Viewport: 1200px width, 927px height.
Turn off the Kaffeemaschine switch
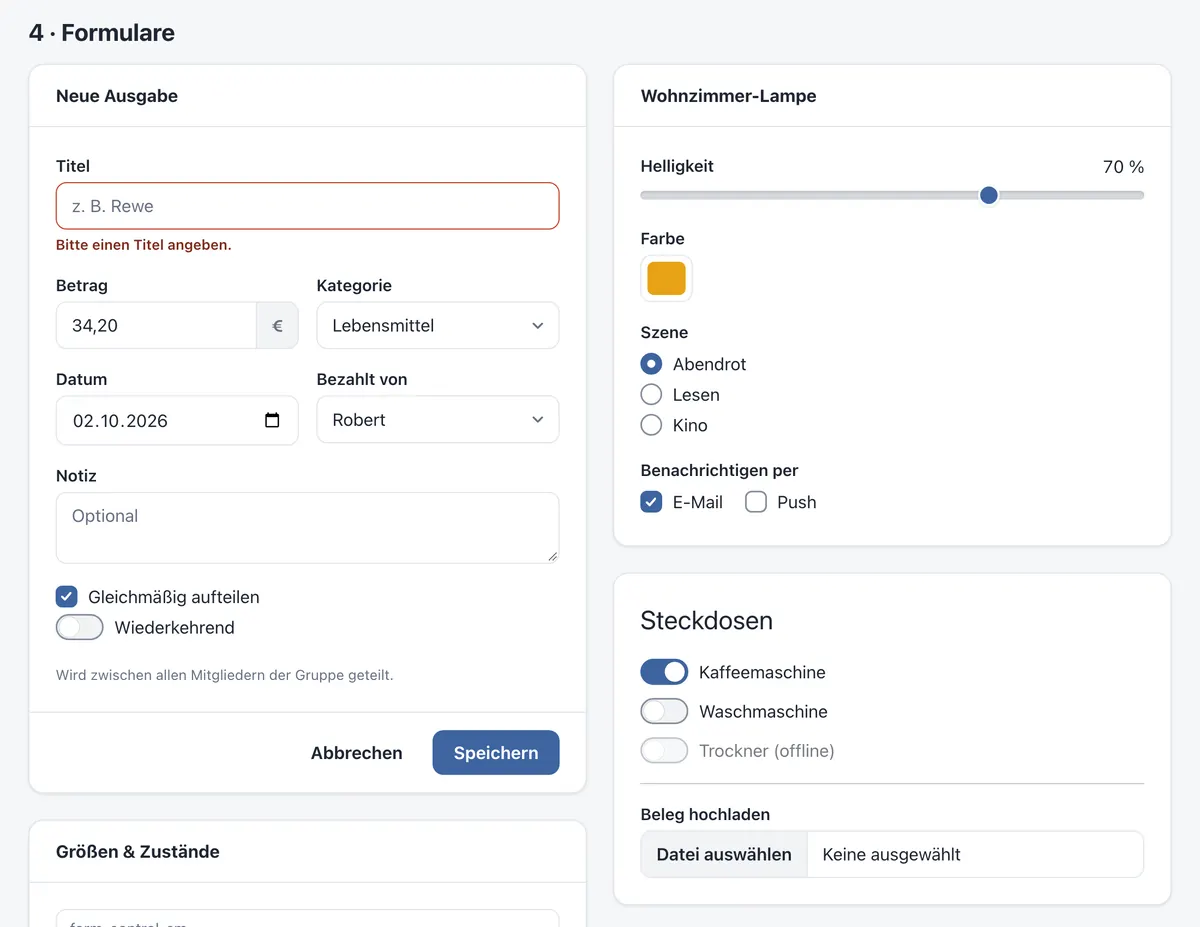click(x=664, y=672)
